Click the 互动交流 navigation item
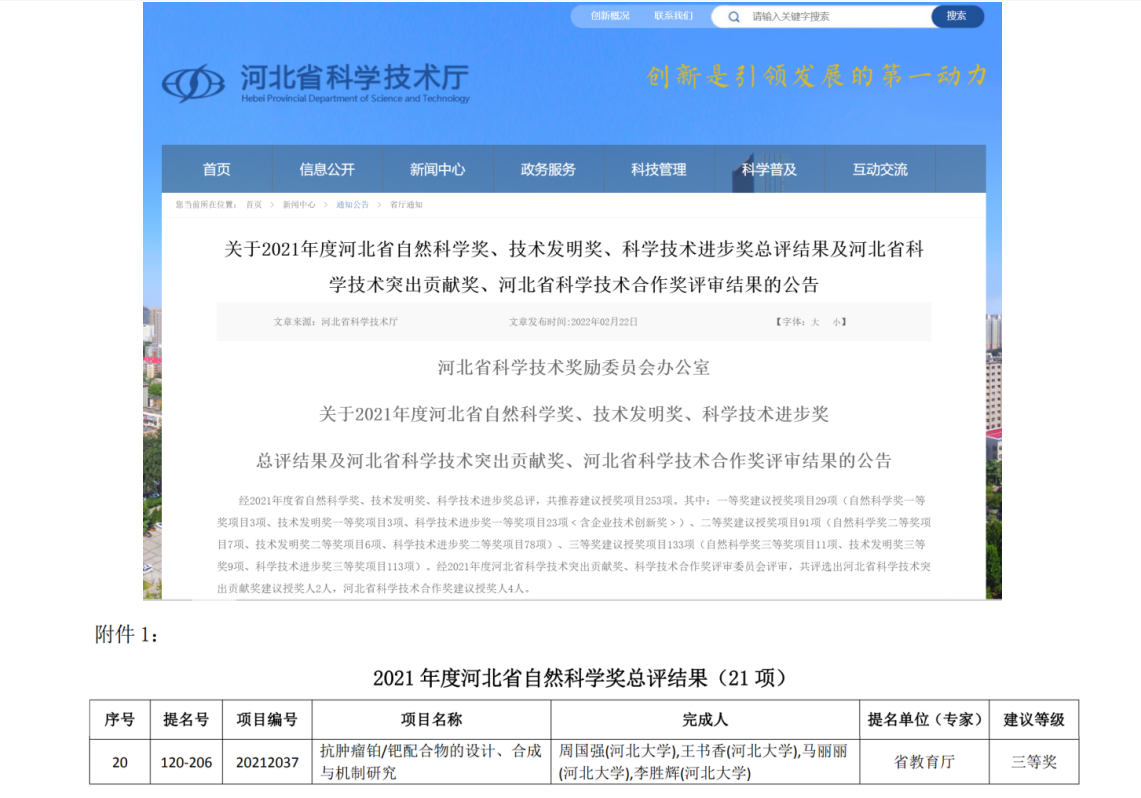This screenshot has width=1141, height=798. tap(880, 170)
